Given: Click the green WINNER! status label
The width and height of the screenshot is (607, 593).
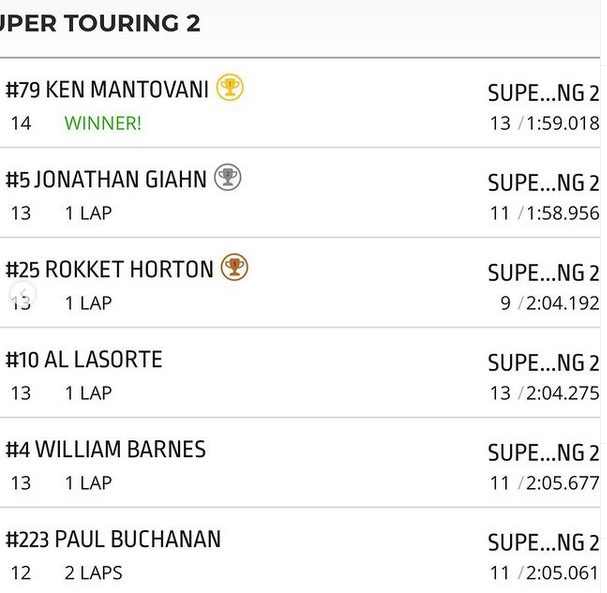Looking at the screenshot, I should point(103,123).
